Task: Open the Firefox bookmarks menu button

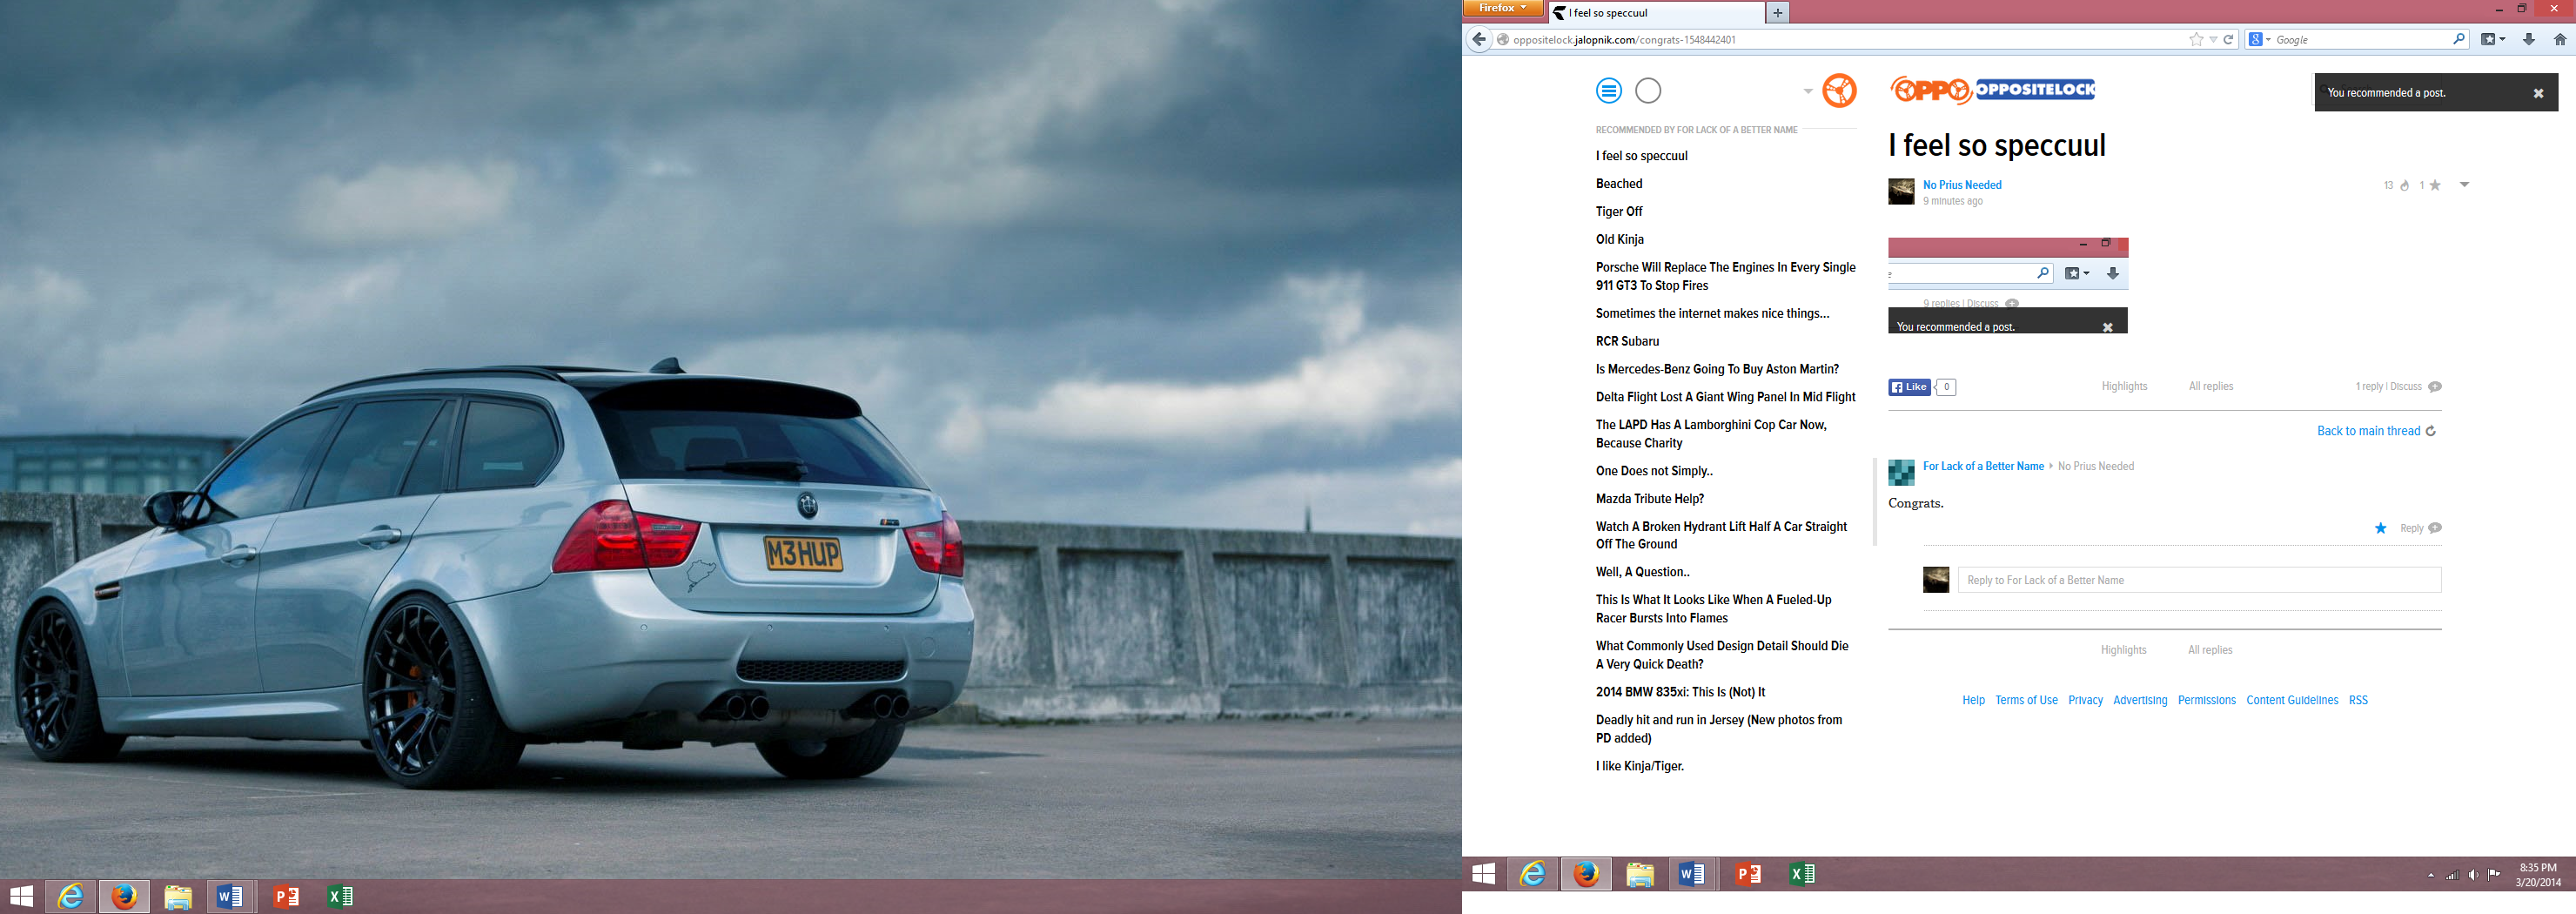Action: point(2493,39)
